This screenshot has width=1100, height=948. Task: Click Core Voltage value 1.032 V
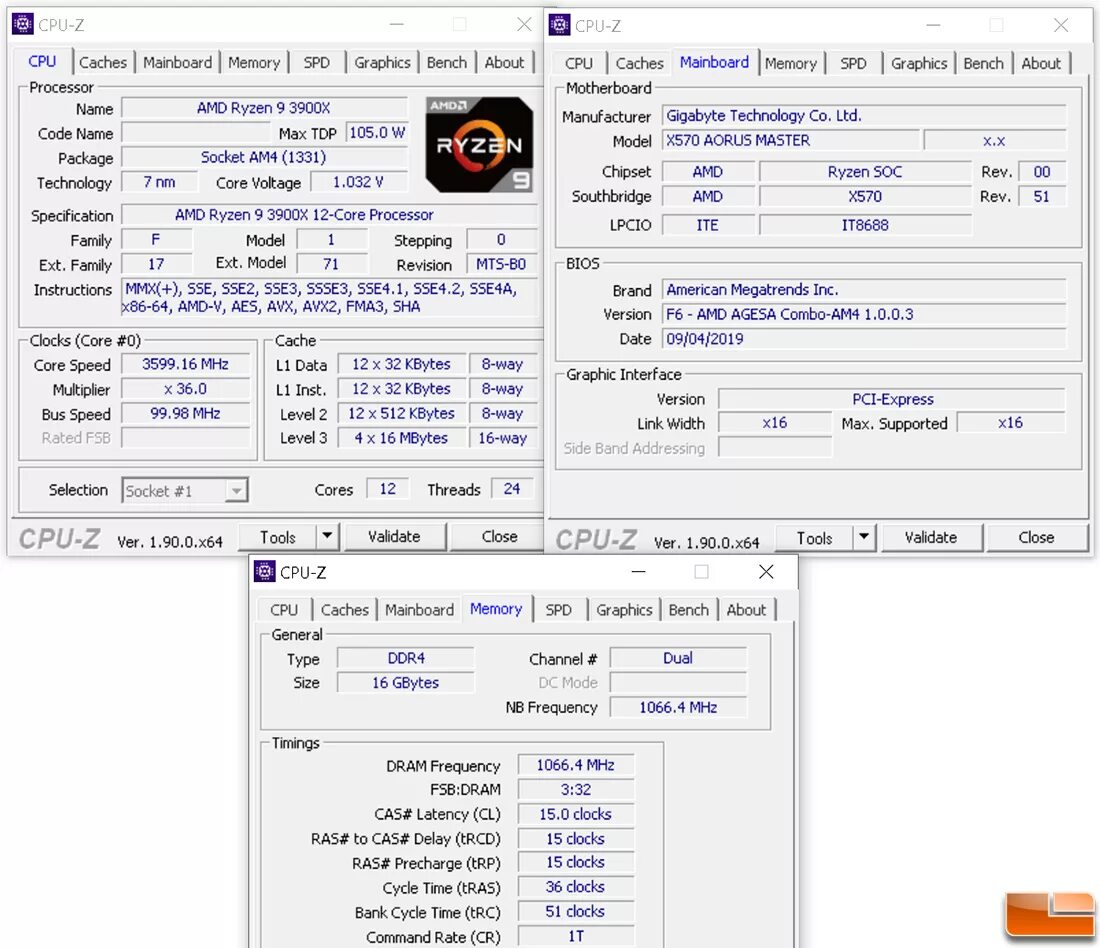(x=358, y=182)
